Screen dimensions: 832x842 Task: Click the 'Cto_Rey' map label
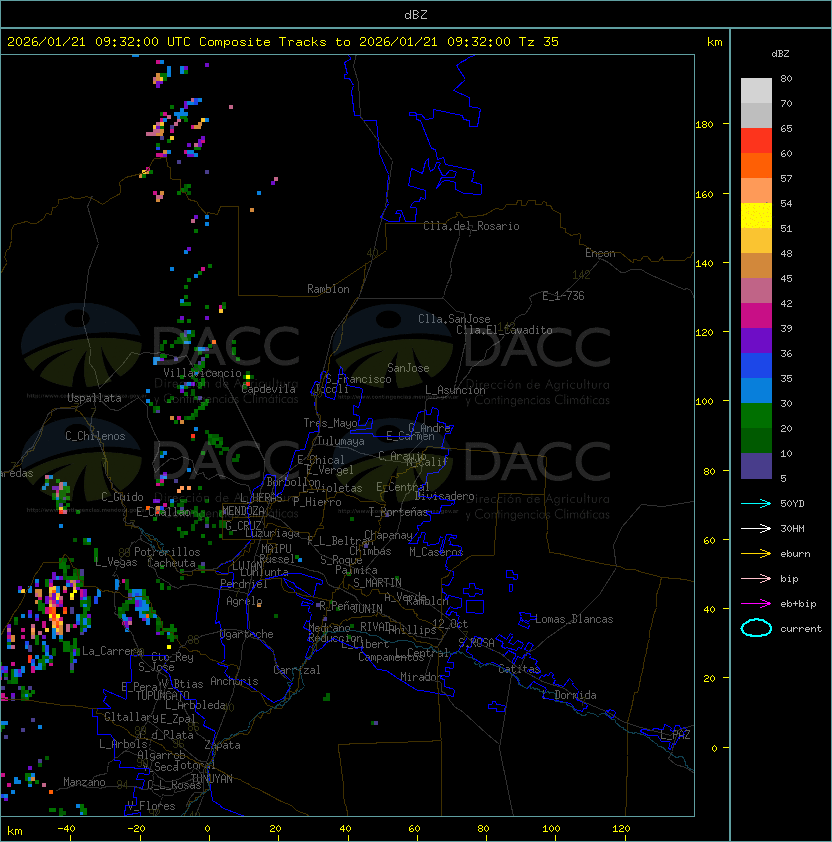(x=172, y=656)
